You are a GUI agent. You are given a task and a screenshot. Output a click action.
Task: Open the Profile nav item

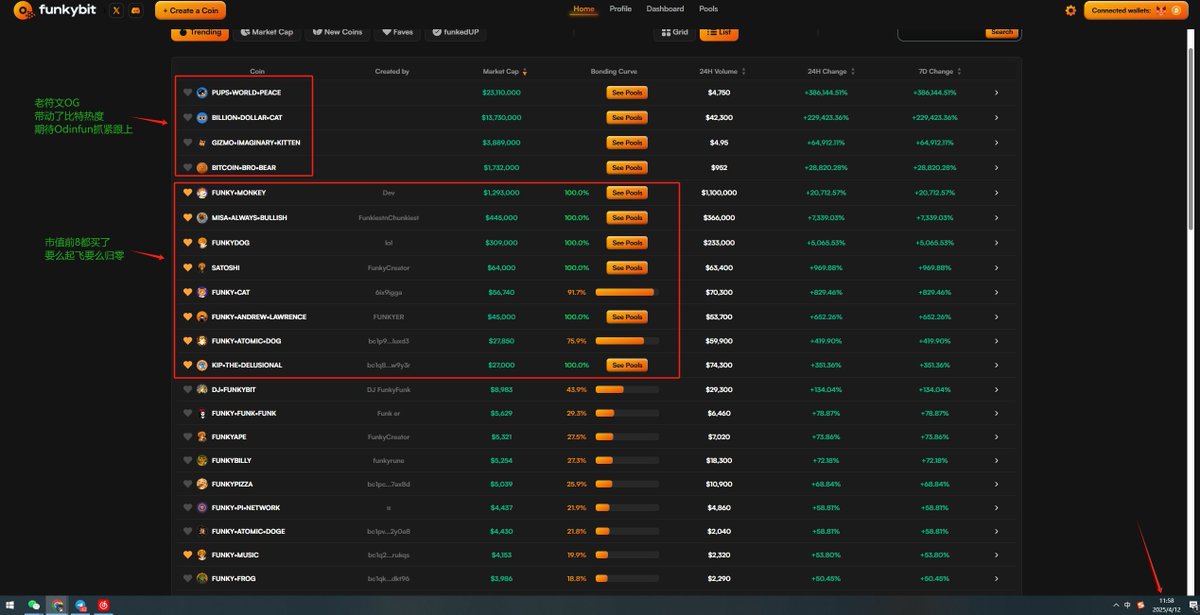(x=620, y=9)
